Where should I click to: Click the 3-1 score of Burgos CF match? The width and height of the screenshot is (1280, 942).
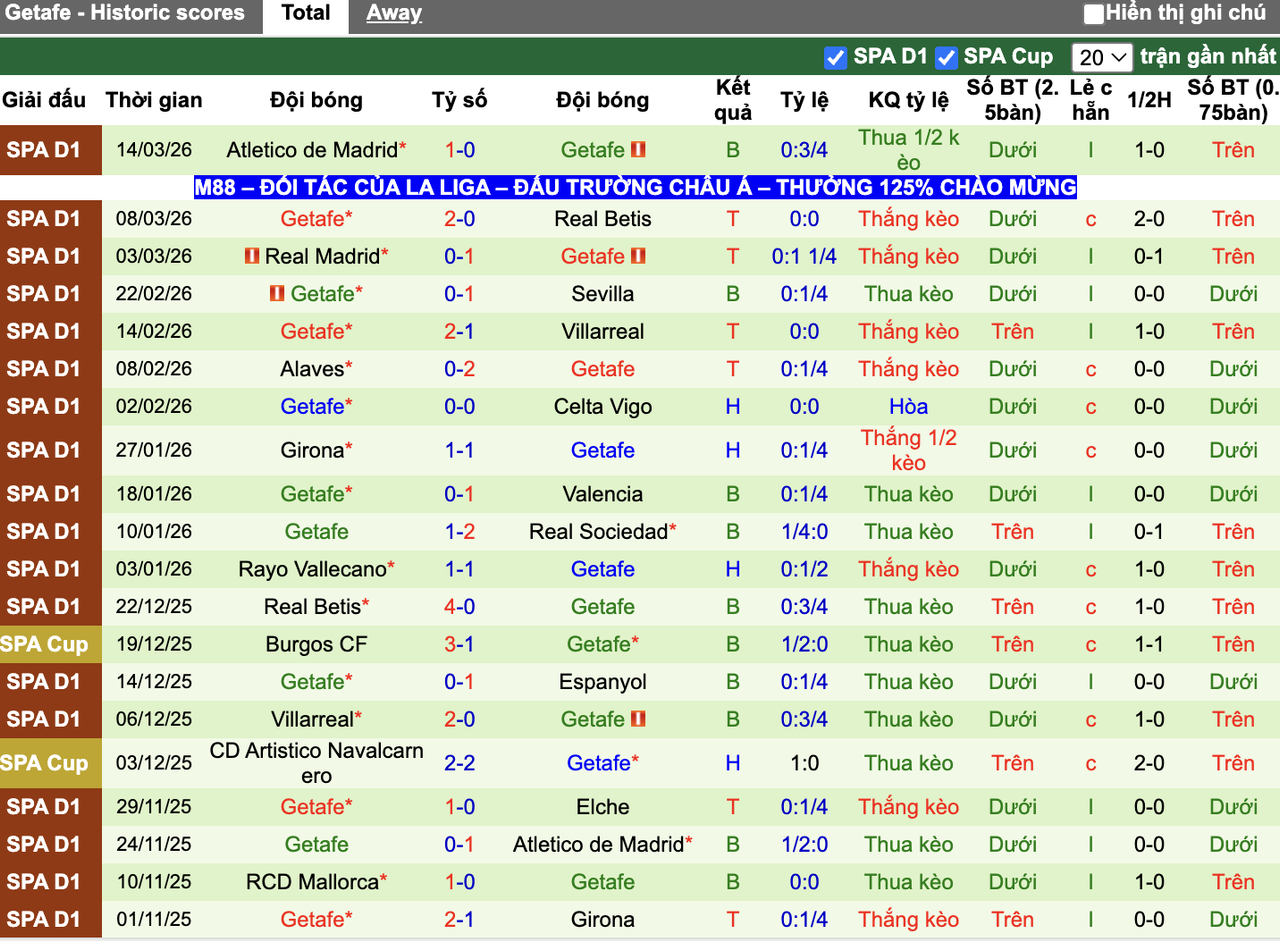[460, 644]
